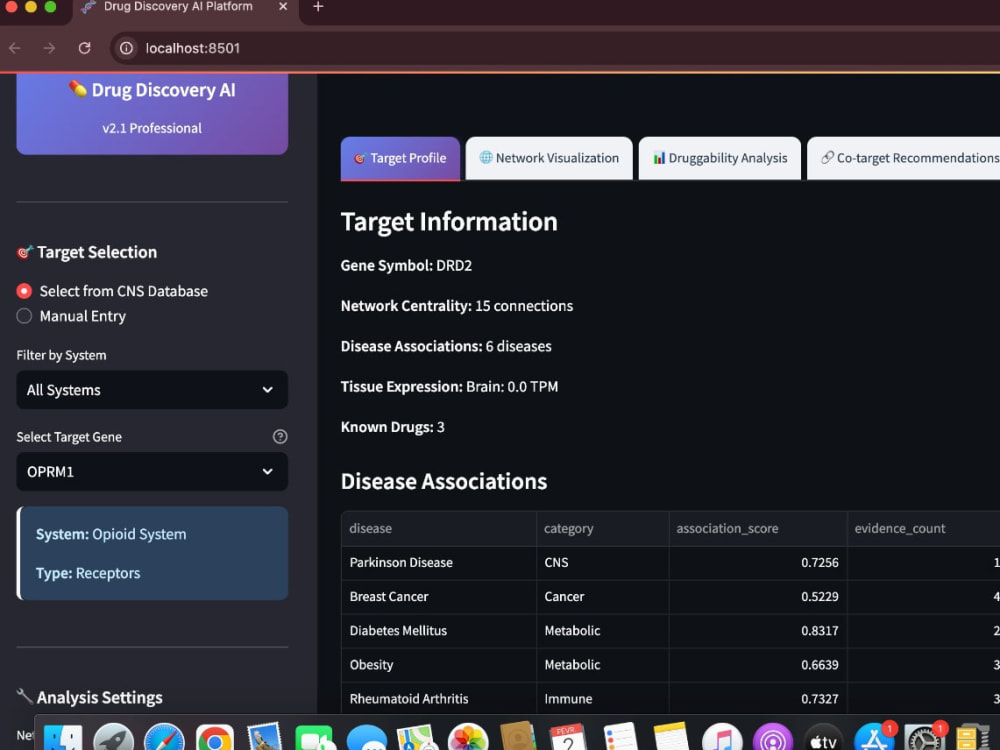Open the Select Target Gene OPRM1 dropdown

pyautogui.click(x=152, y=472)
